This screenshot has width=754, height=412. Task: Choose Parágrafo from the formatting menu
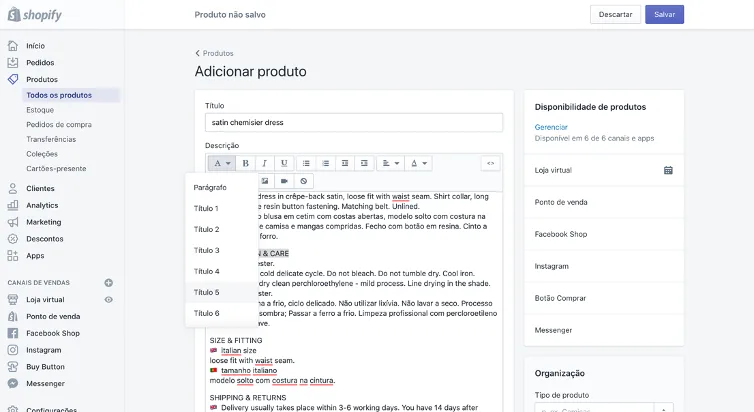tap(222, 187)
